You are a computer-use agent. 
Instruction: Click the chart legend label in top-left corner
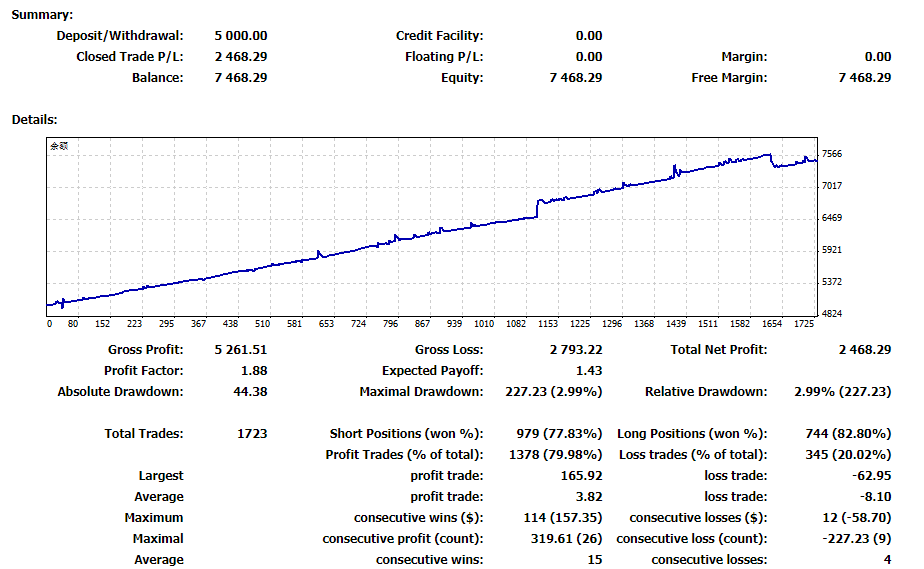[59, 146]
